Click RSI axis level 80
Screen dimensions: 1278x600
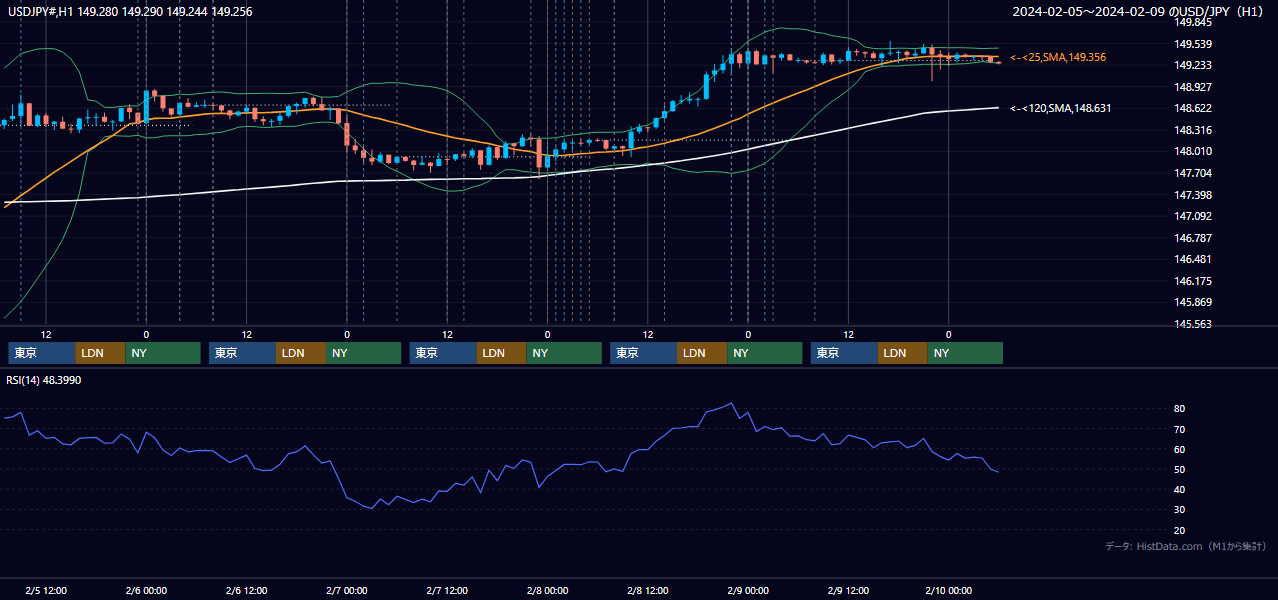pos(1180,409)
